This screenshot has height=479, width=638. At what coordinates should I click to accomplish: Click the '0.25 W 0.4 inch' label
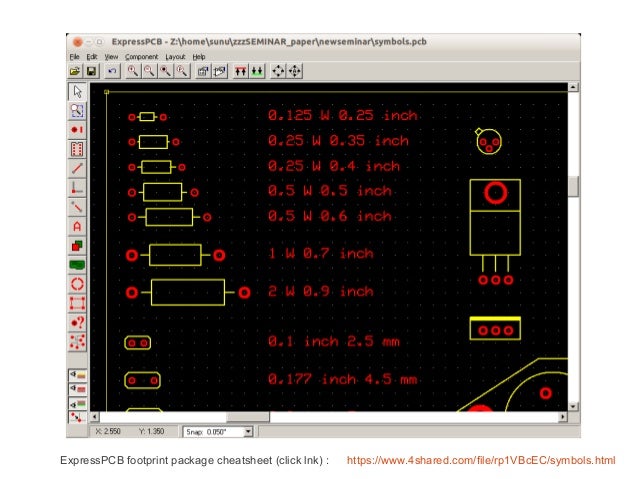[x=334, y=166]
